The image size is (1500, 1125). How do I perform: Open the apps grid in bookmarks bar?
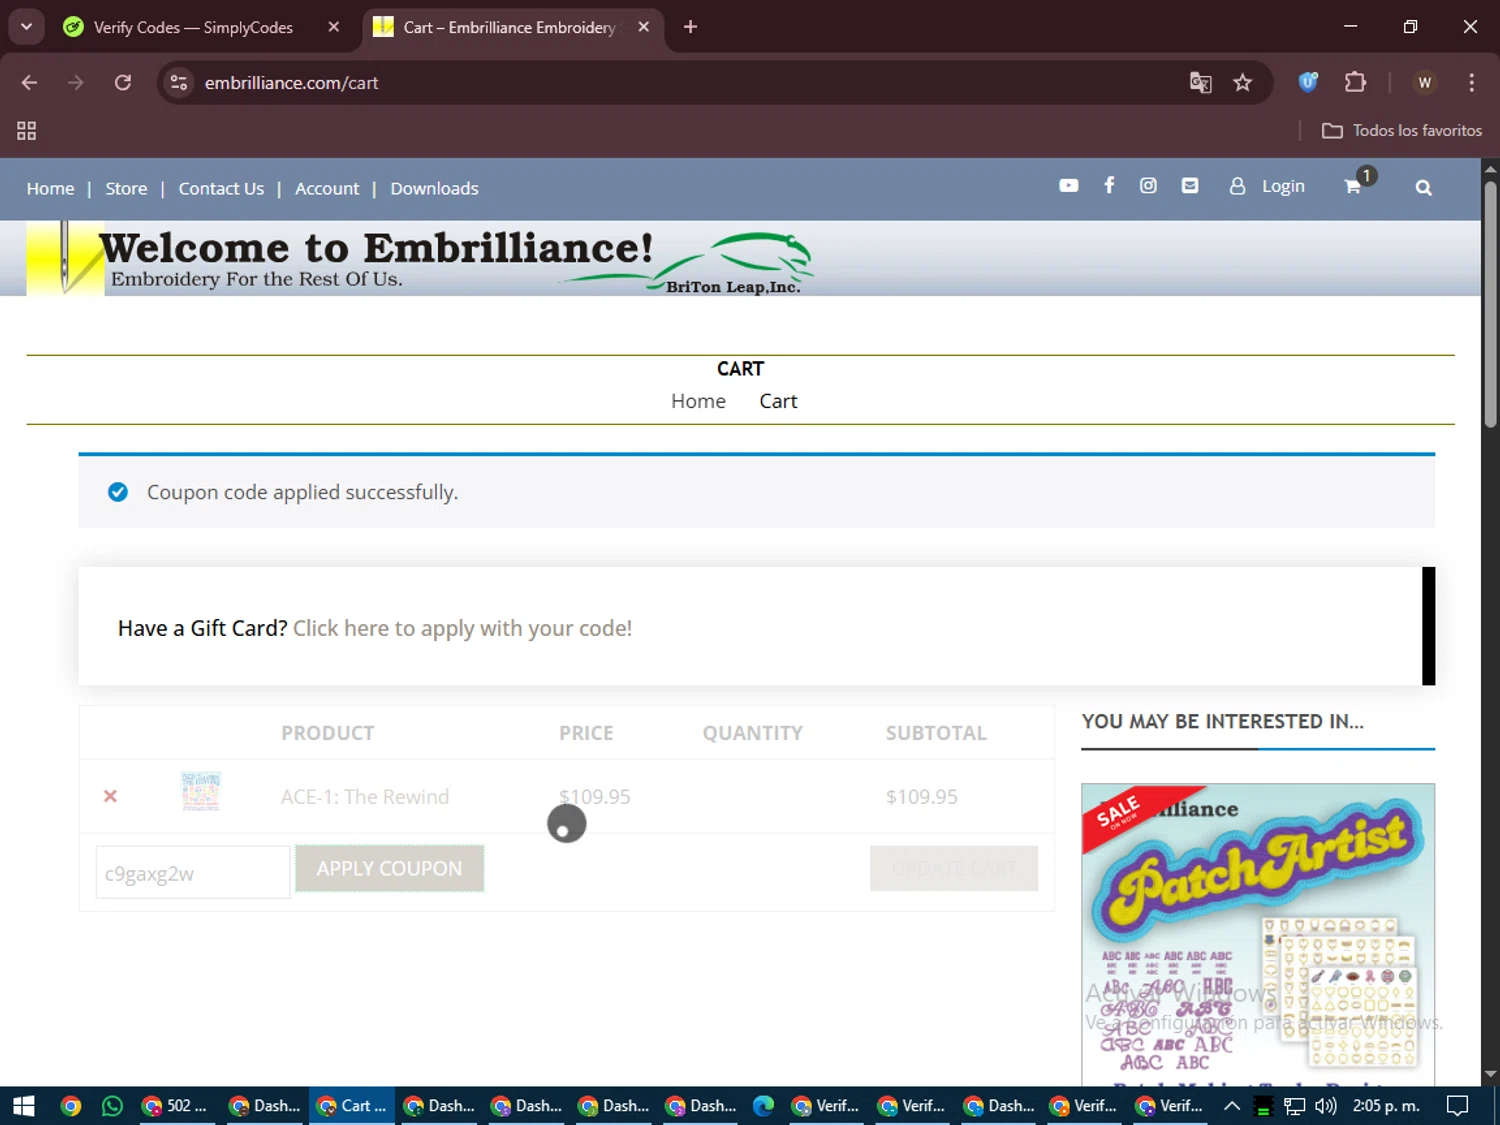[26, 130]
